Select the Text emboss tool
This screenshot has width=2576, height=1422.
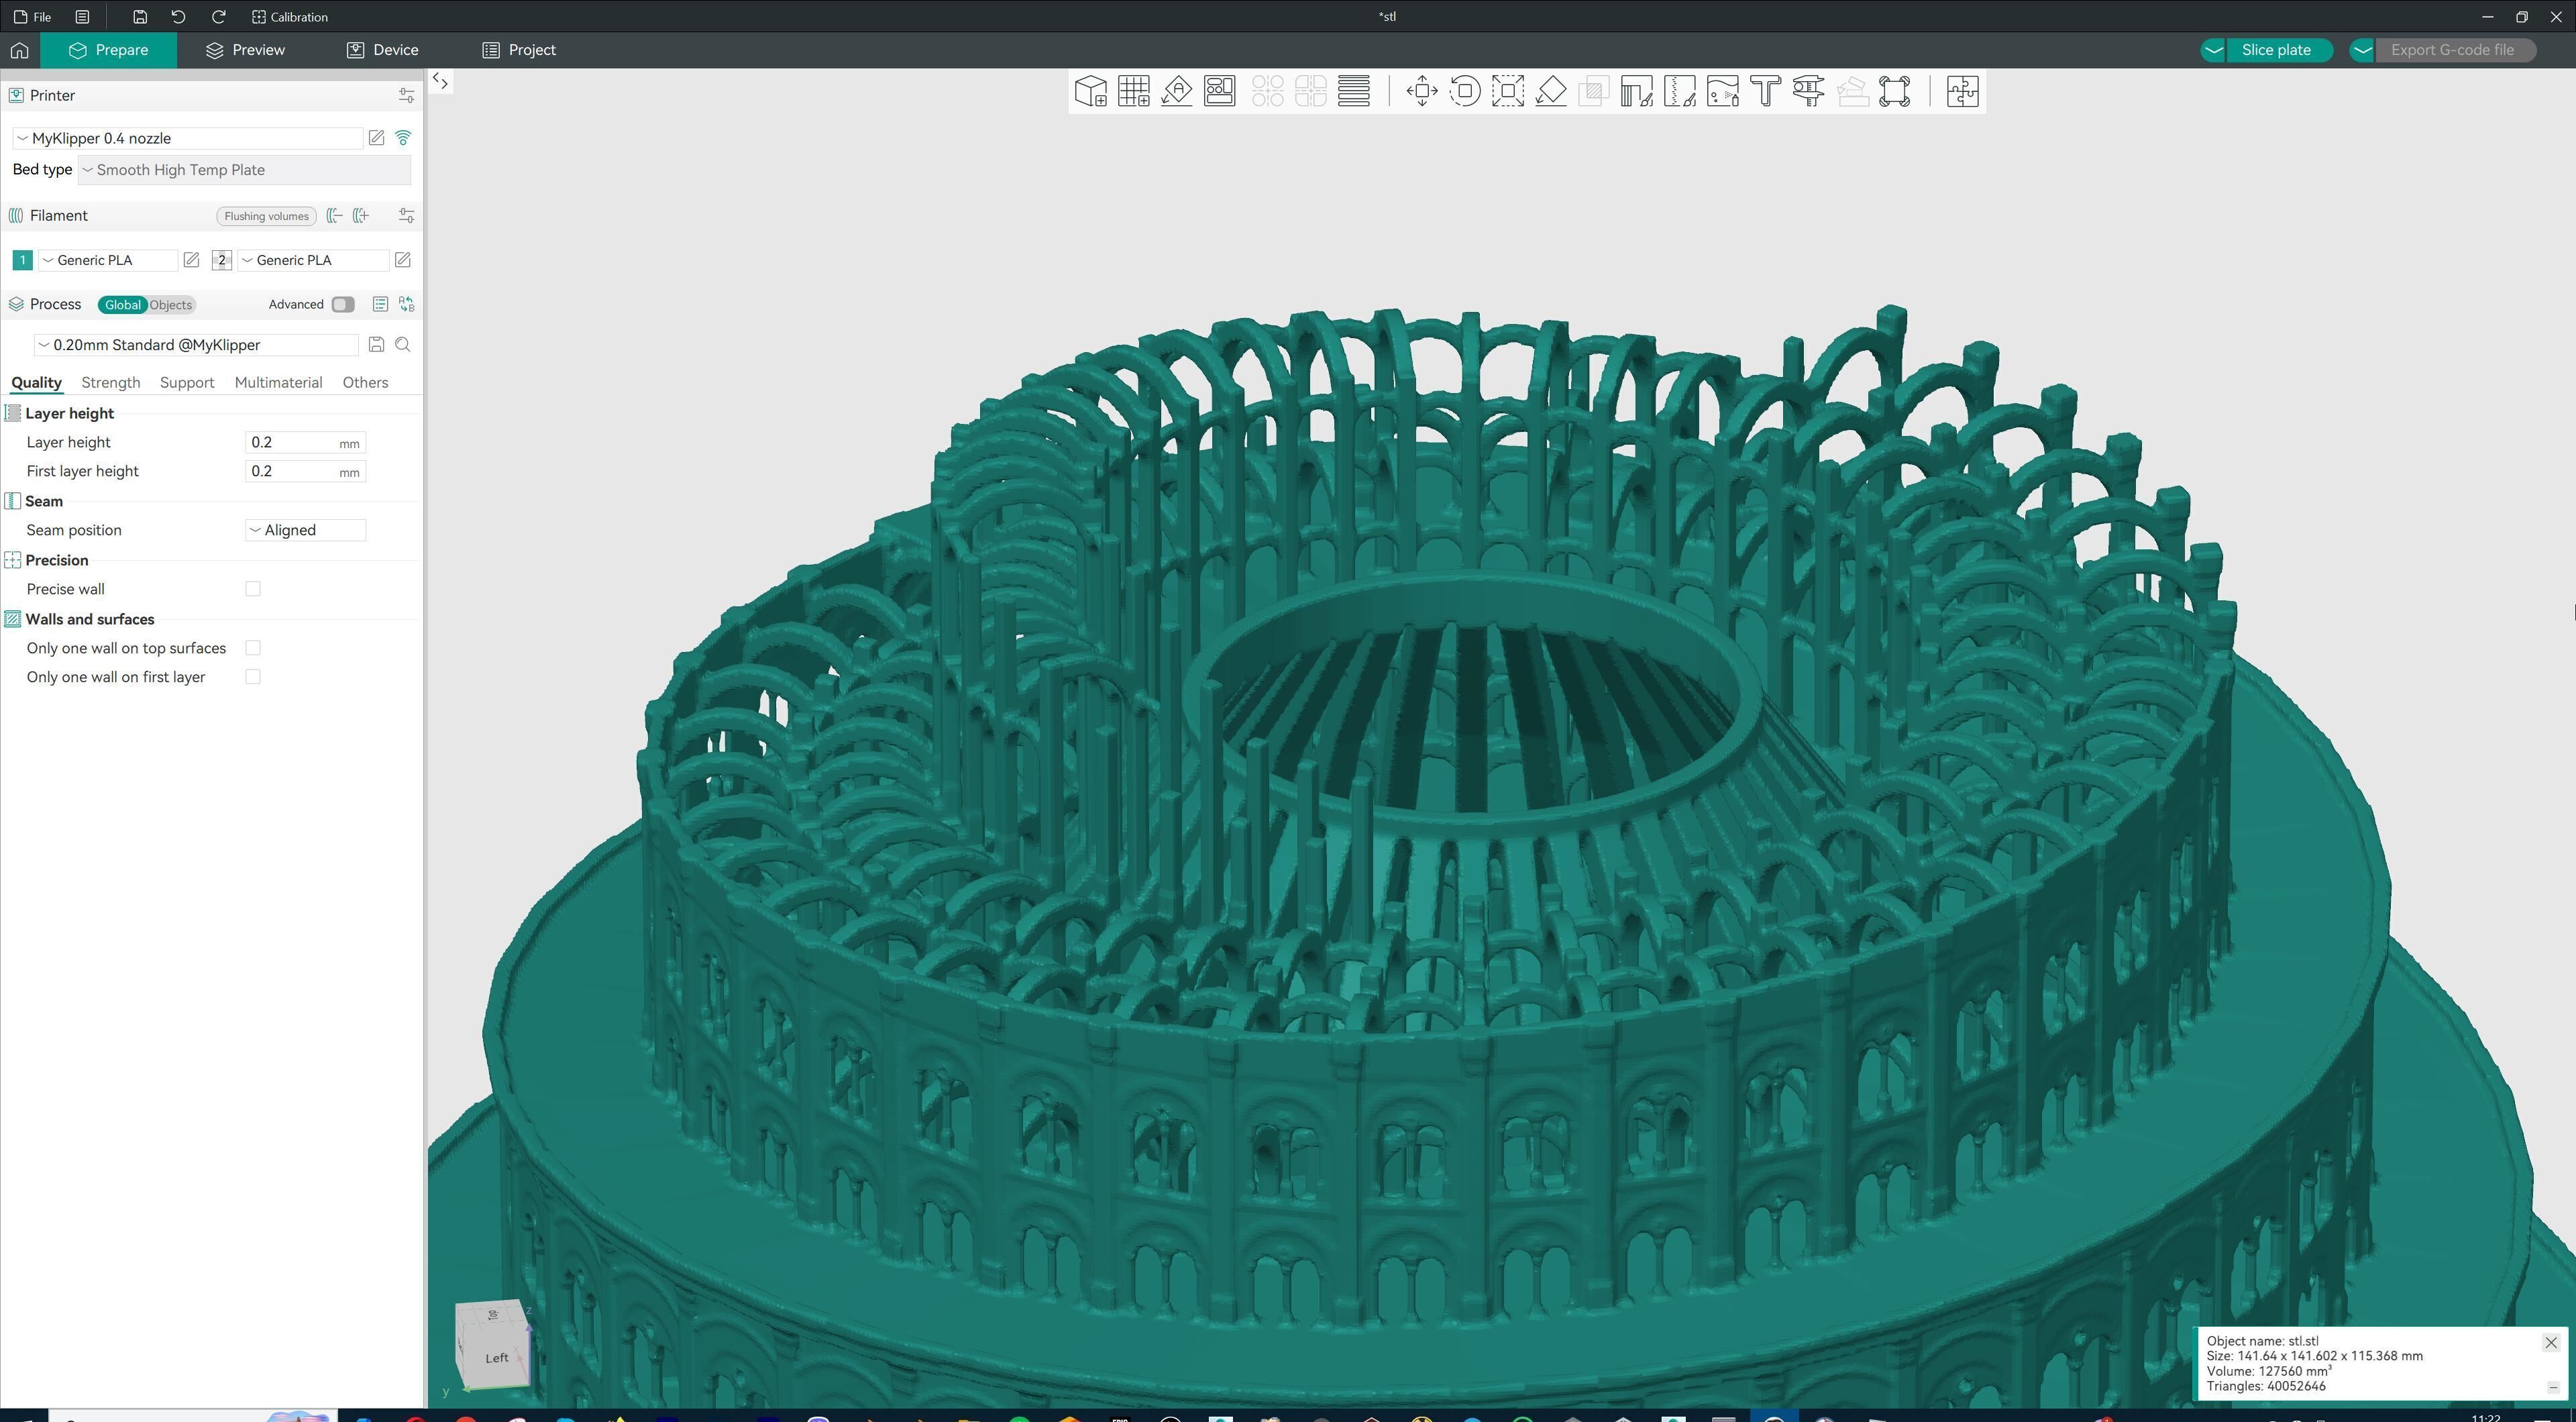pyautogui.click(x=1766, y=91)
